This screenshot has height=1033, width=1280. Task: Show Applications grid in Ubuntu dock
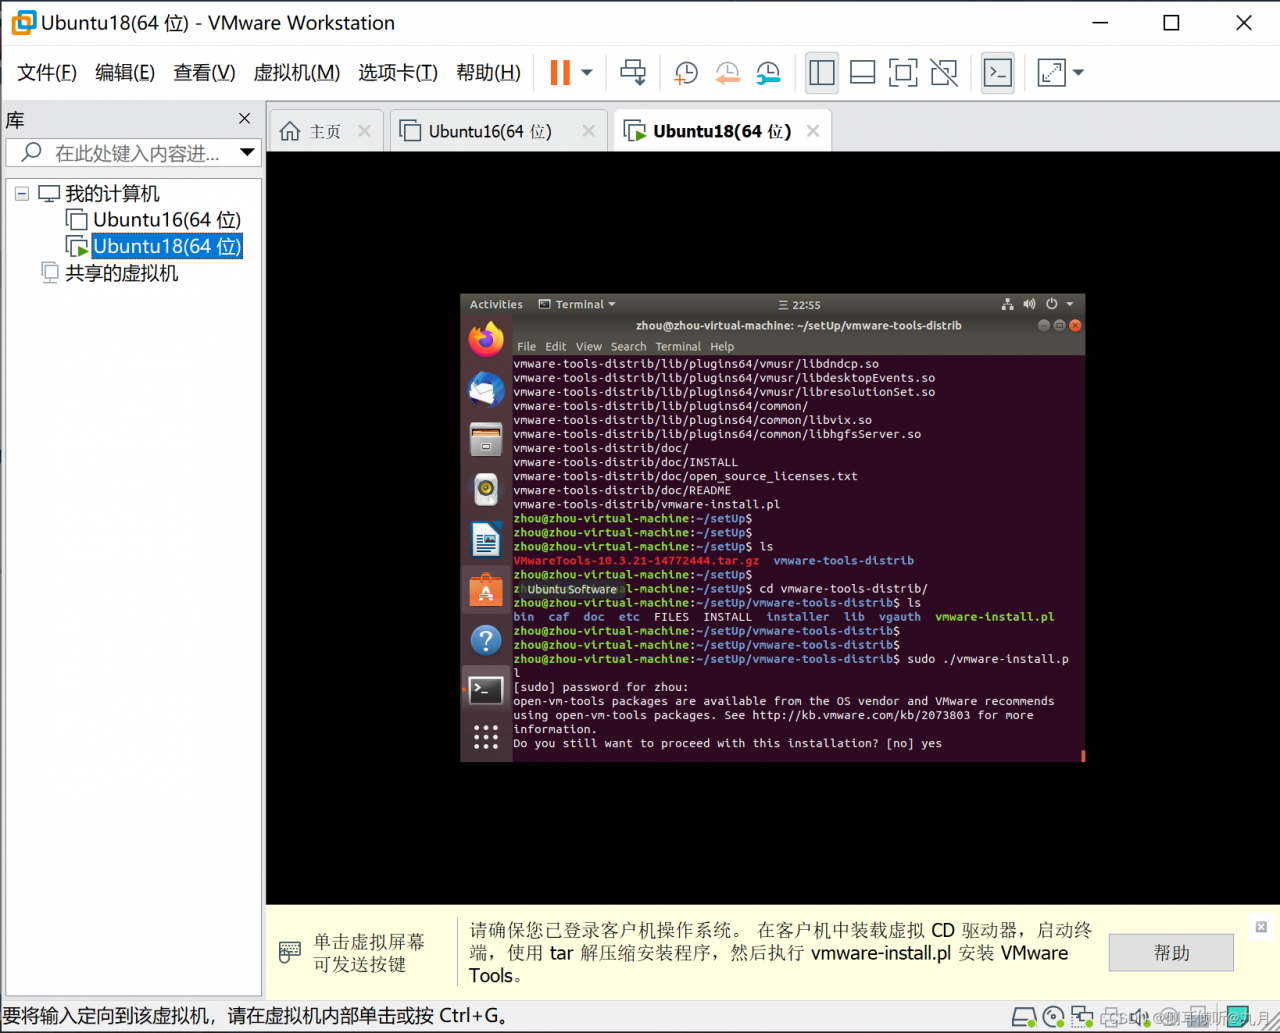tap(486, 737)
